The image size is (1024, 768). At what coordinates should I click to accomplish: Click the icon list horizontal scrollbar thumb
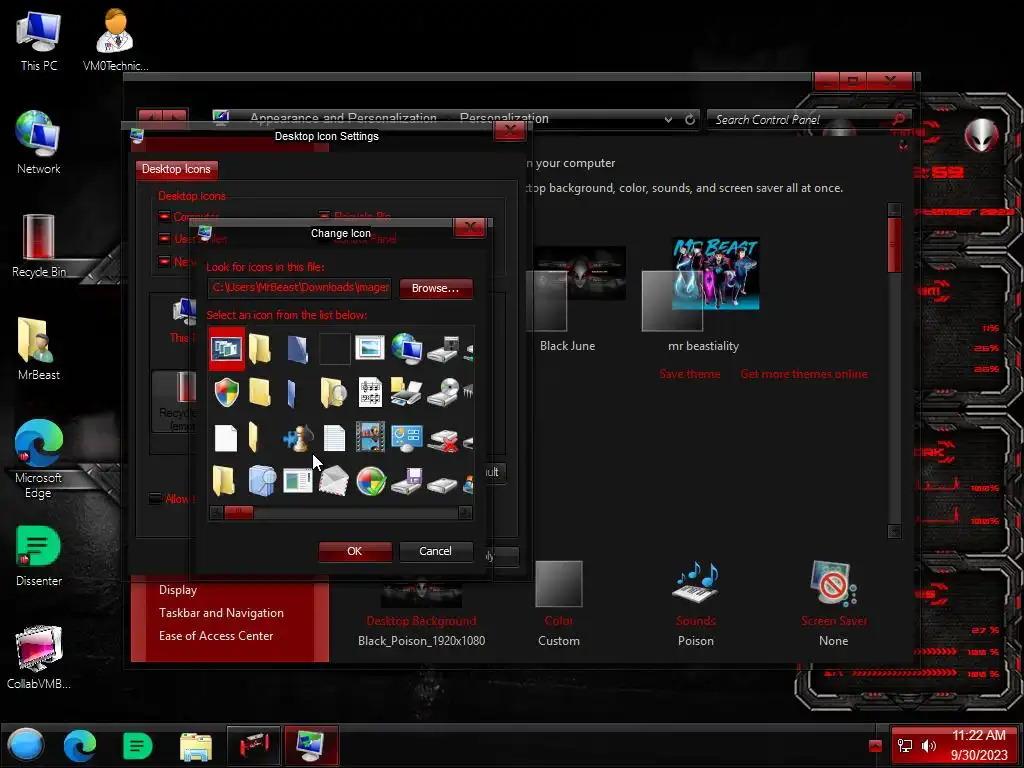(238, 513)
